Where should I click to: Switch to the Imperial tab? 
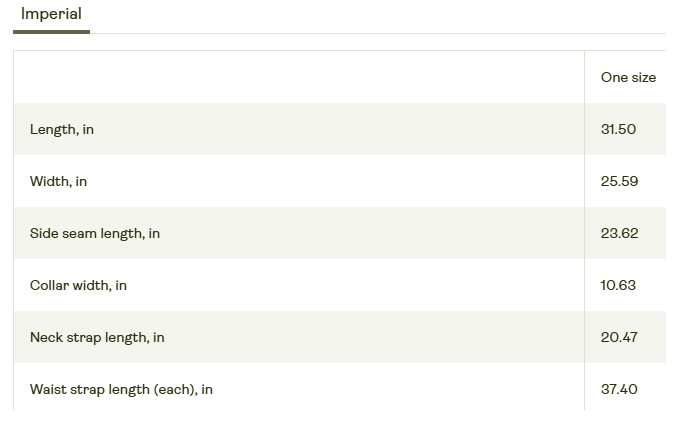pos(51,14)
